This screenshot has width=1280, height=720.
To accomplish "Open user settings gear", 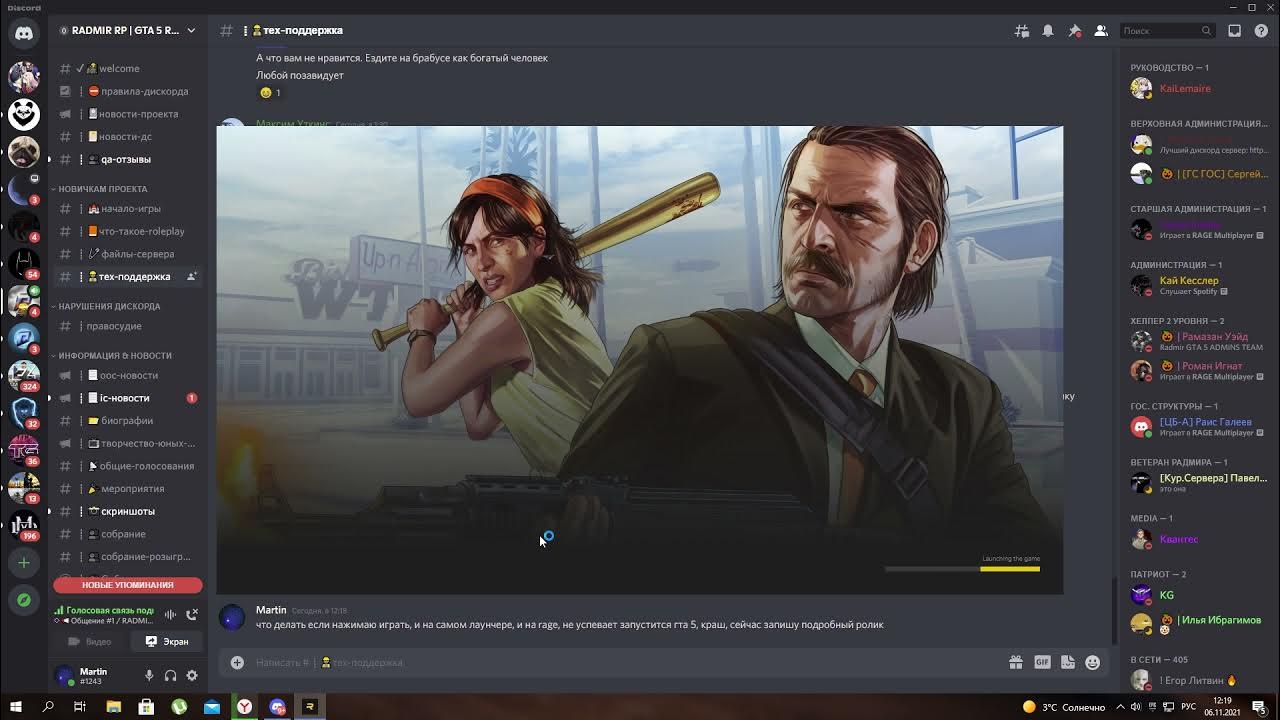I will click(x=192, y=676).
